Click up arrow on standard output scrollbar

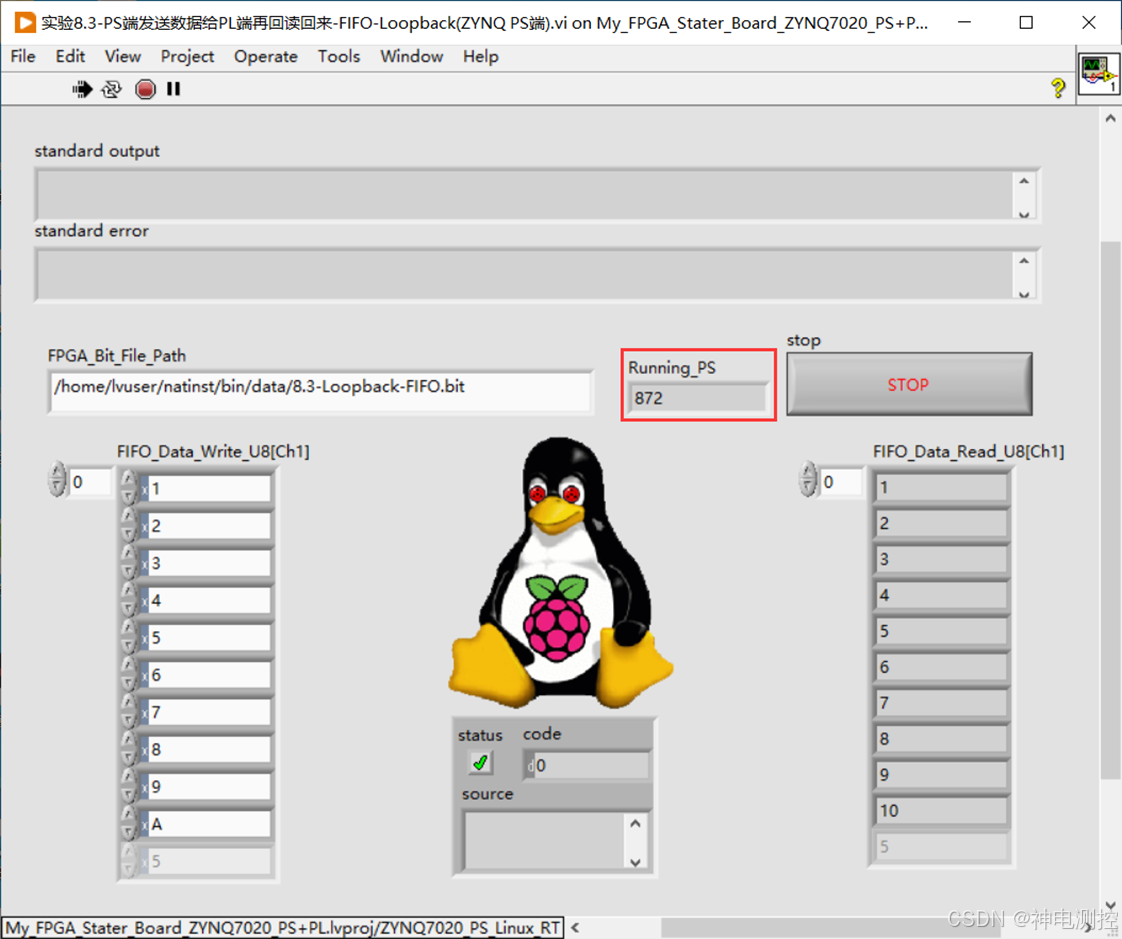click(x=1024, y=181)
